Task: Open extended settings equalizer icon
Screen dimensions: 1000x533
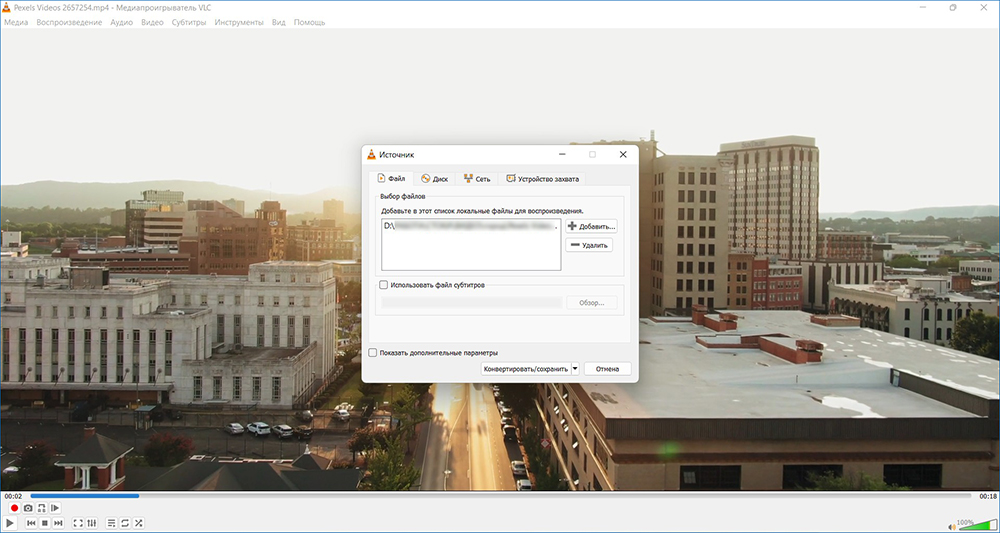Action: (x=91, y=523)
